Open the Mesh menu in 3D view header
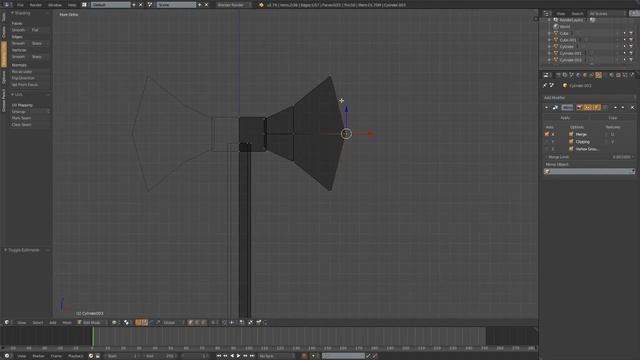Image resolution: width=640 pixels, height=360 pixels. 67,322
